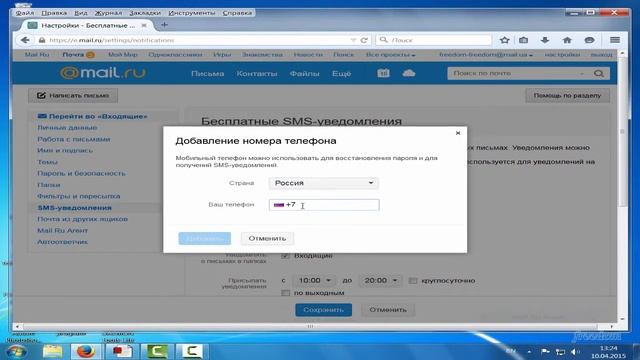
Task: Click Отменить next to Сохранить
Action: pyautogui.click(x=388, y=310)
